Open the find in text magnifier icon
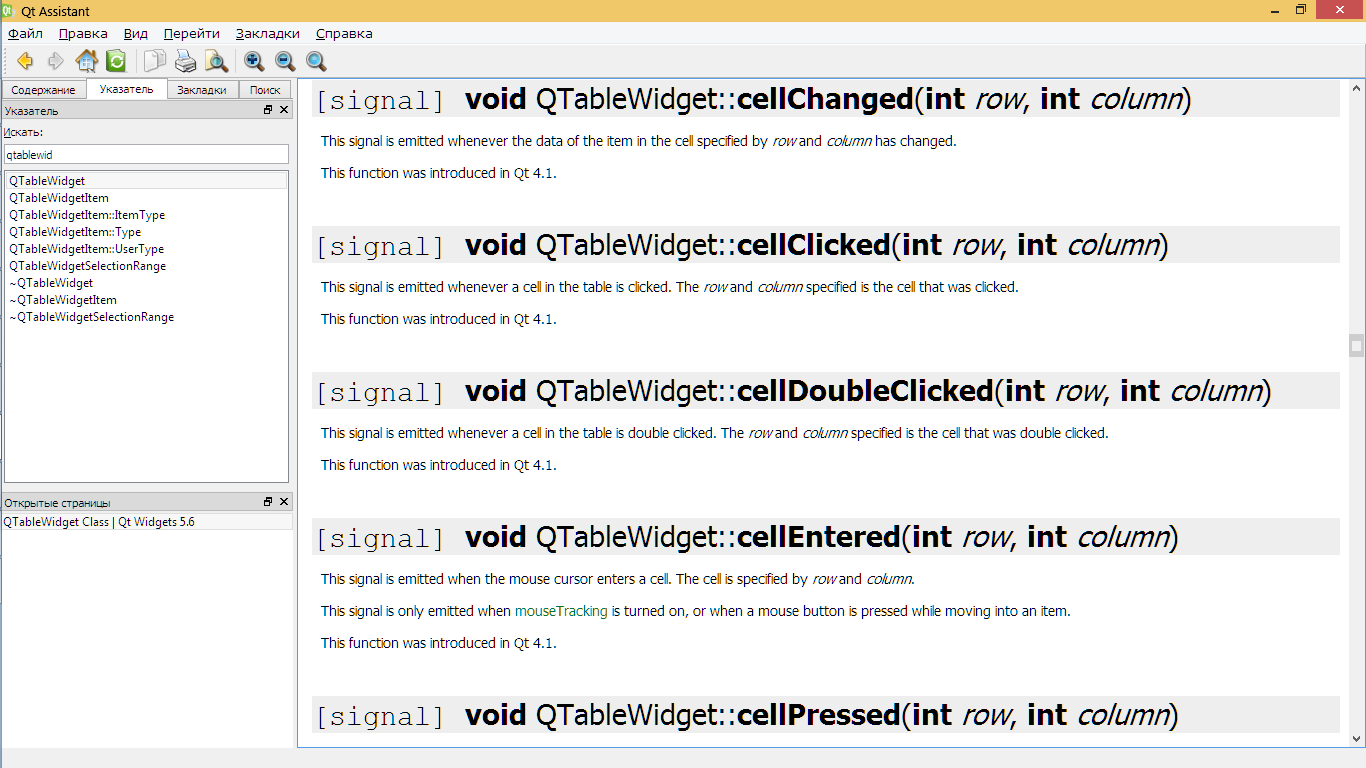Screen dimensions: 1366x768 point(216,61)
